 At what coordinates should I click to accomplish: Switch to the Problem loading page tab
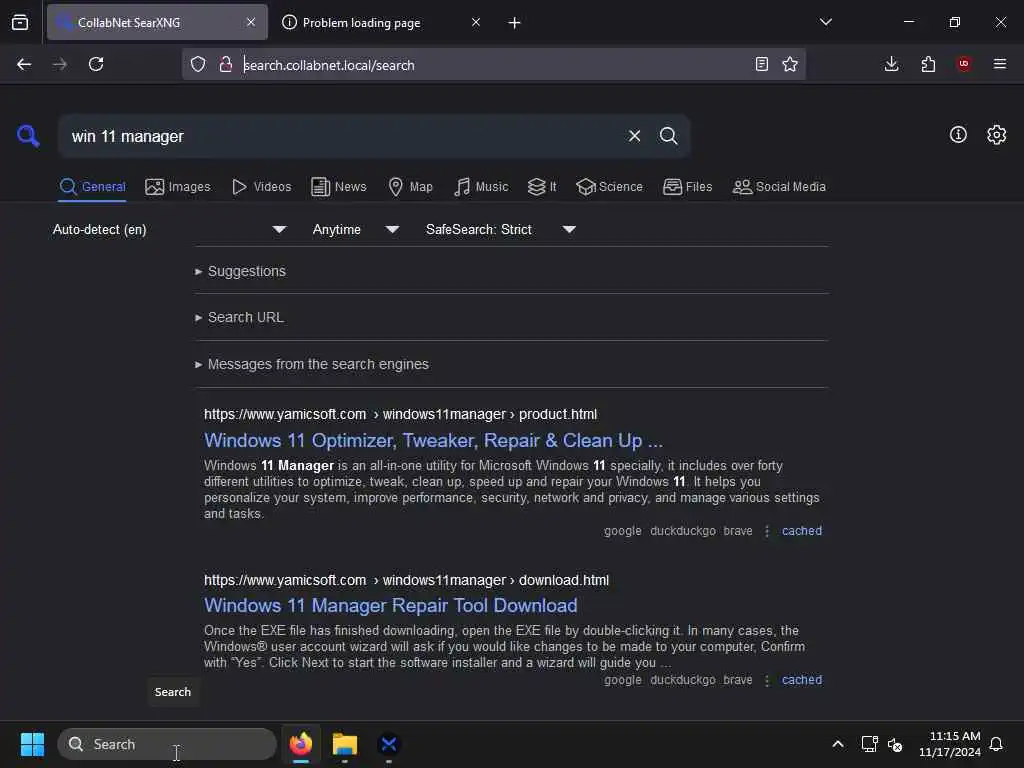click(x=381, y=23)
